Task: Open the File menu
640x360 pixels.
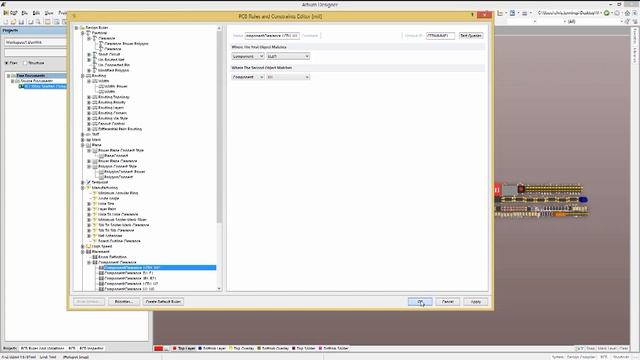Action: tap(24, 13)
